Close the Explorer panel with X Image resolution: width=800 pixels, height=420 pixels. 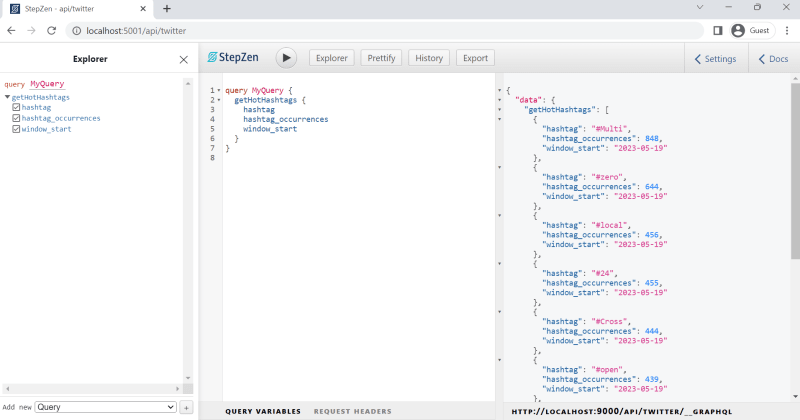tap(184, 60)
